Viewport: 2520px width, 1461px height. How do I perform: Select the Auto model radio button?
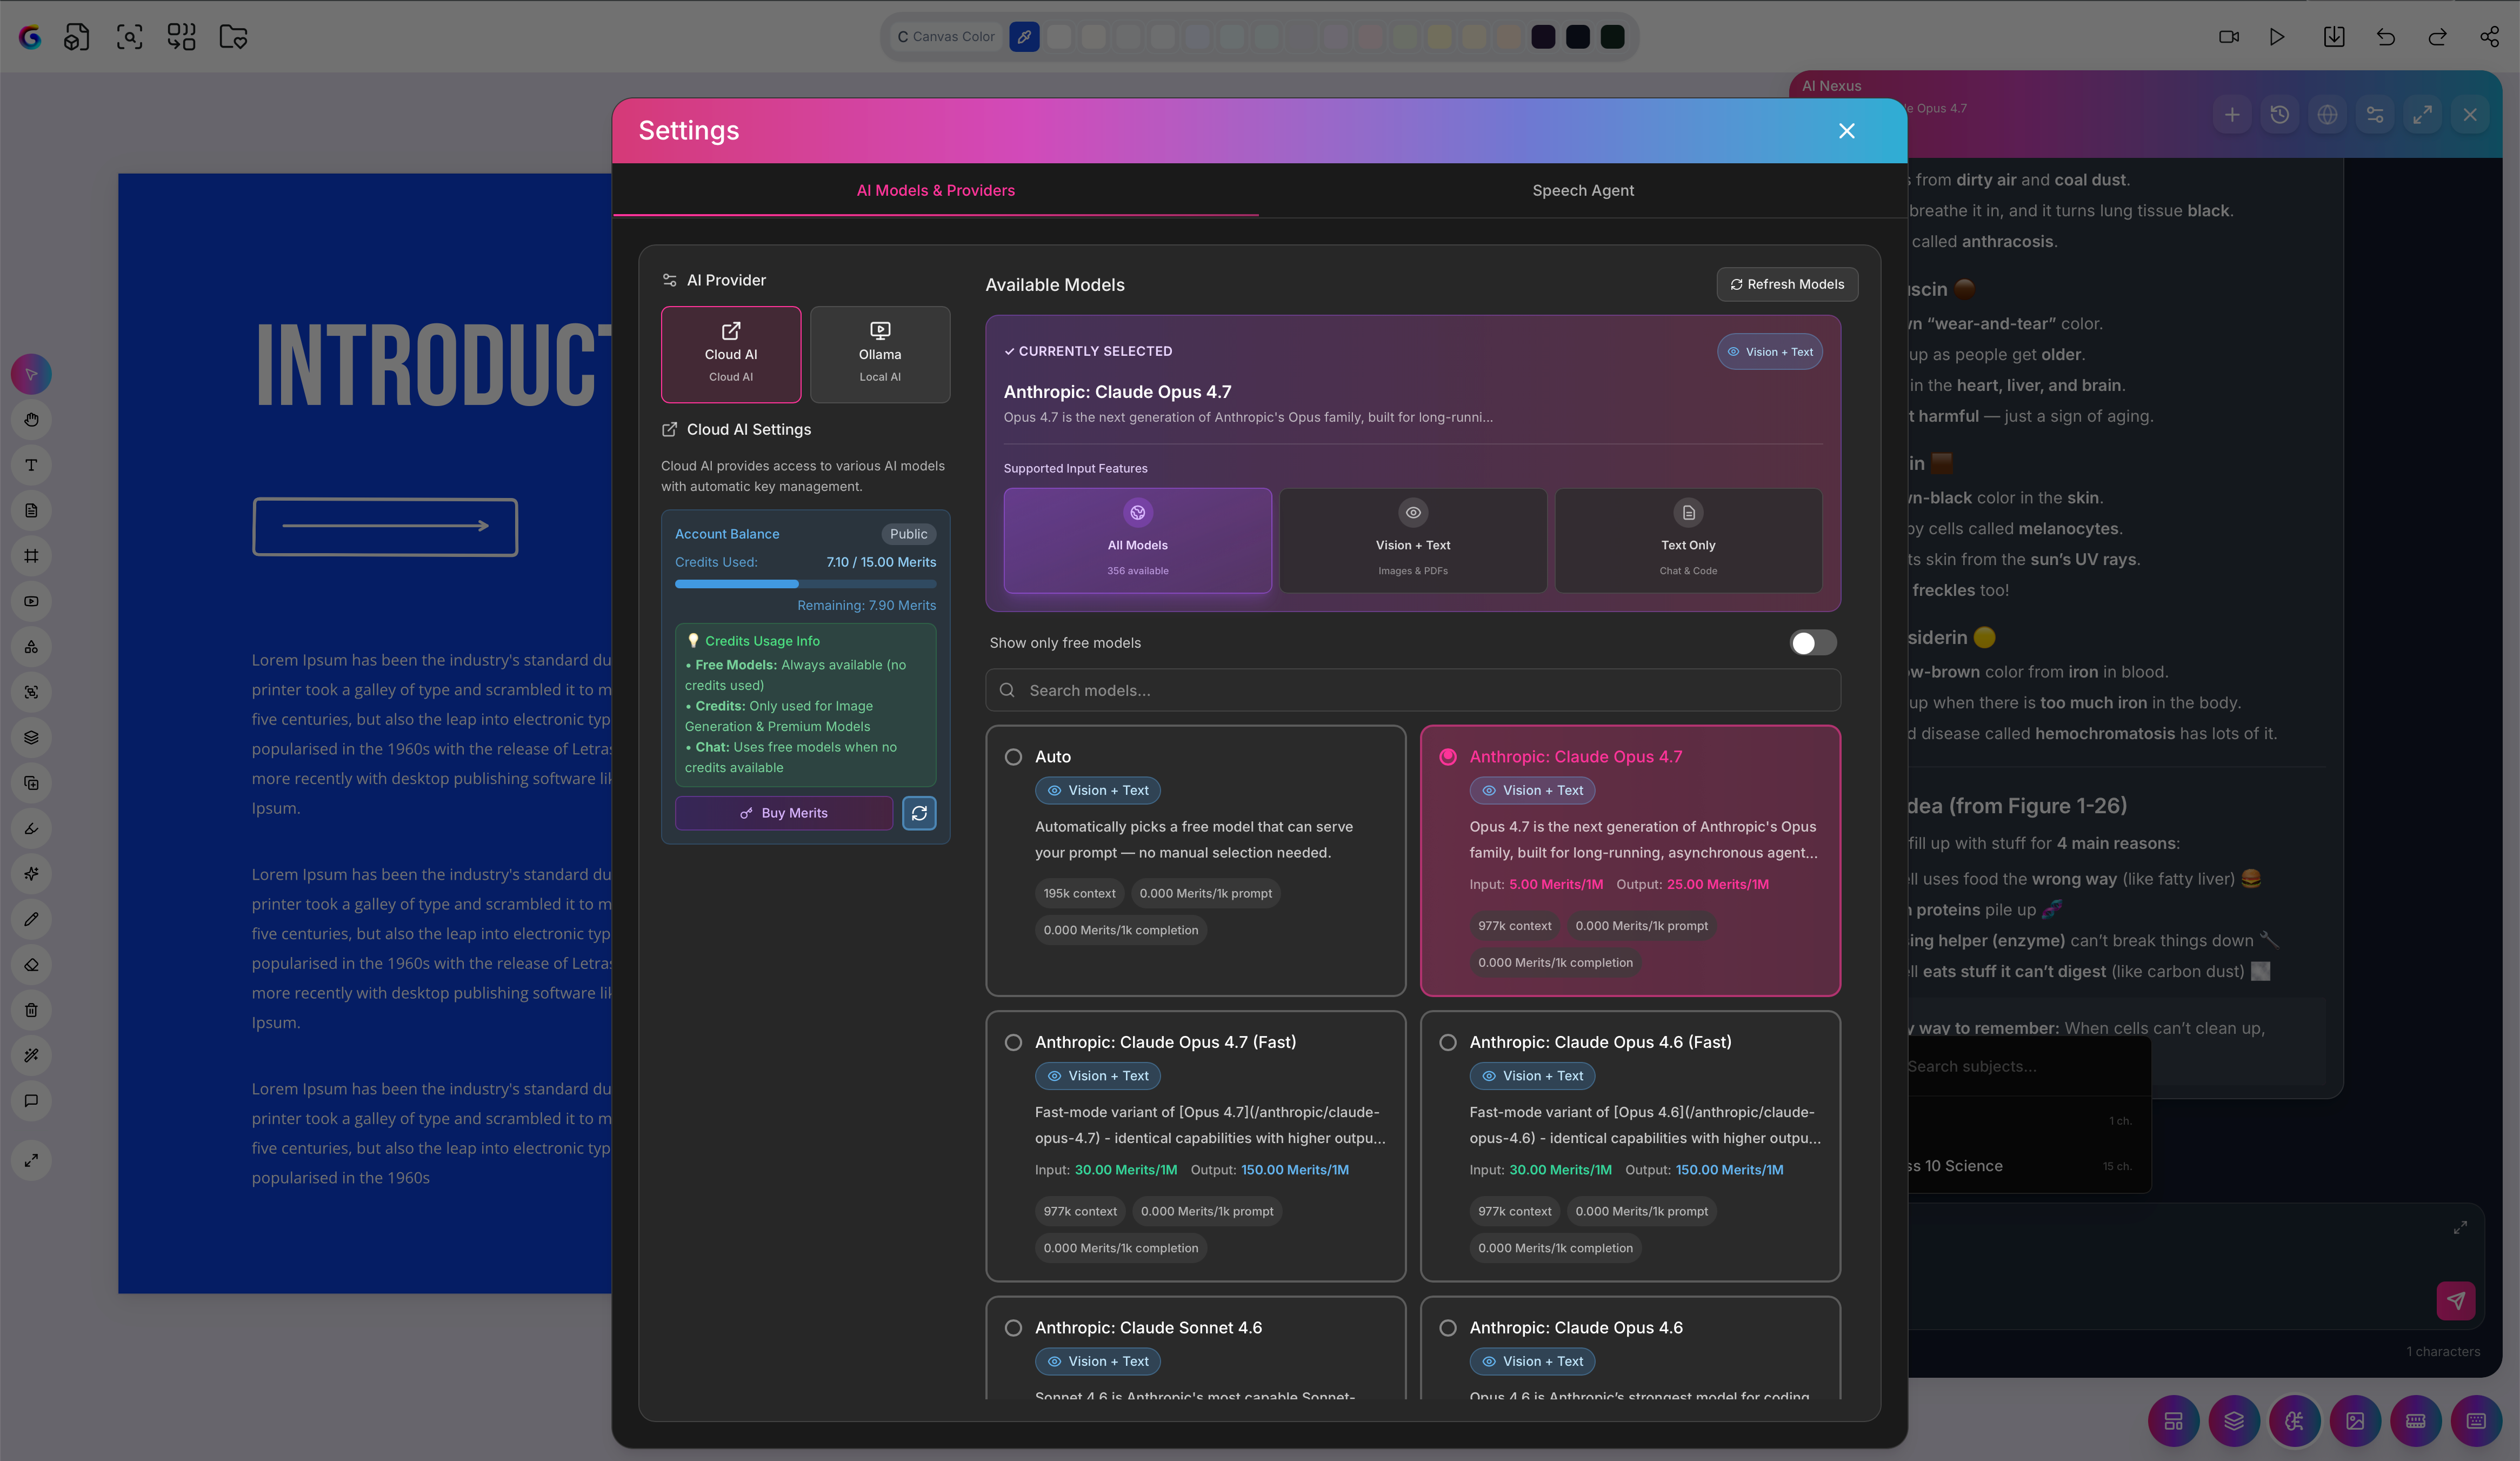coord(1013,757)
